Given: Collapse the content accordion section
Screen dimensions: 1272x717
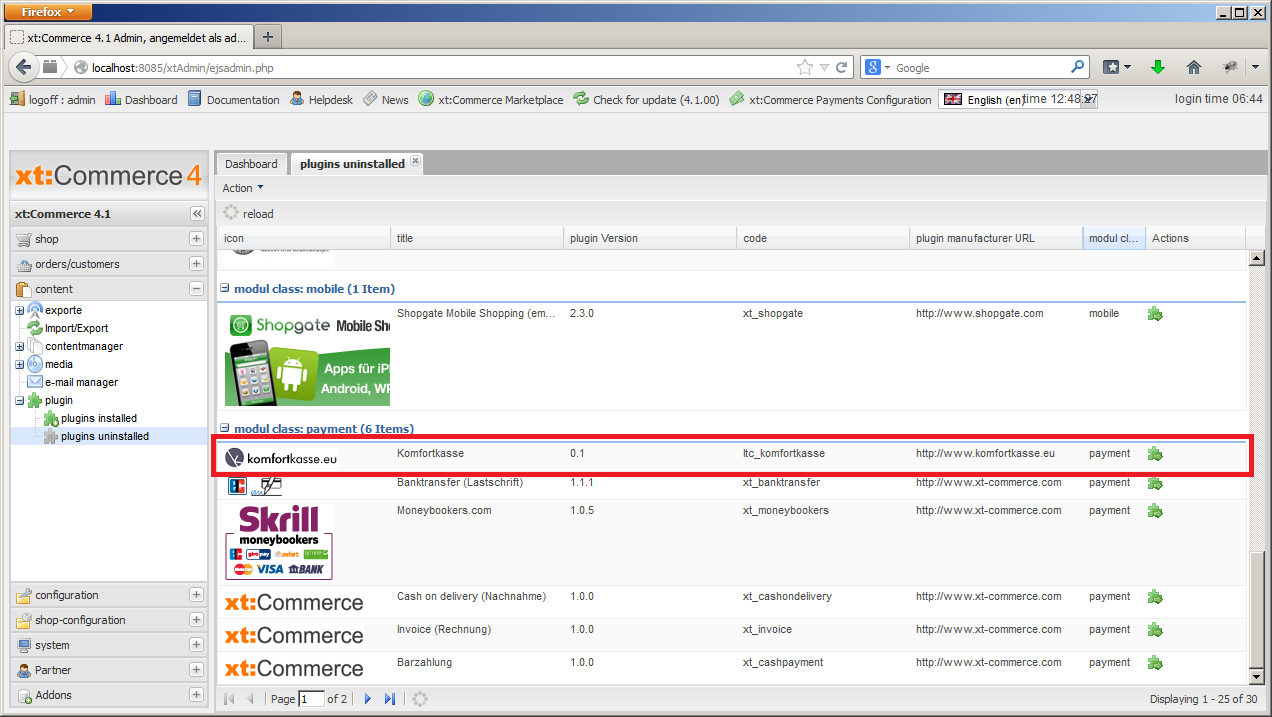Looking at the screenshot, I should 196,289.
